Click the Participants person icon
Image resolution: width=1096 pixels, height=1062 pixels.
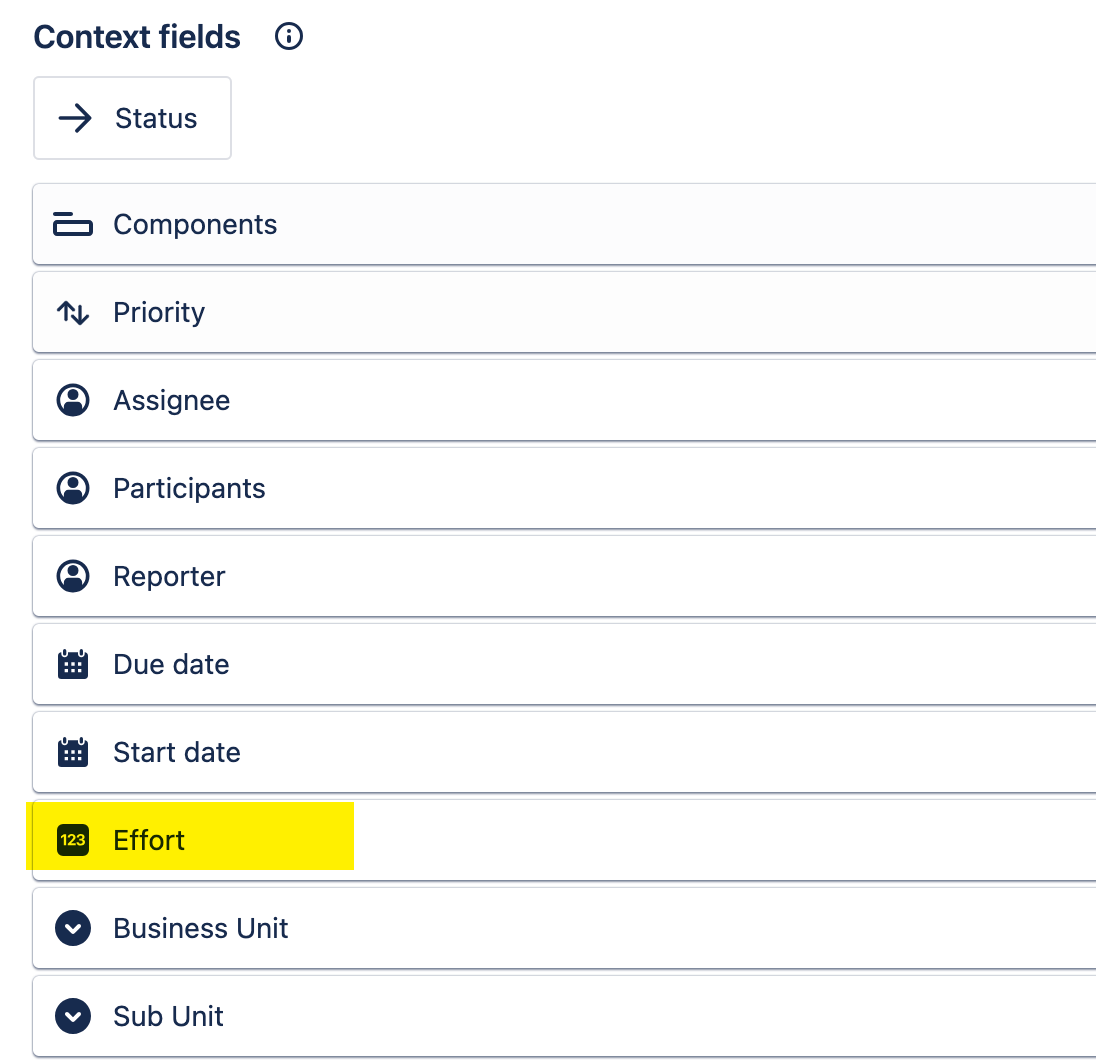[x=73, y=488]
